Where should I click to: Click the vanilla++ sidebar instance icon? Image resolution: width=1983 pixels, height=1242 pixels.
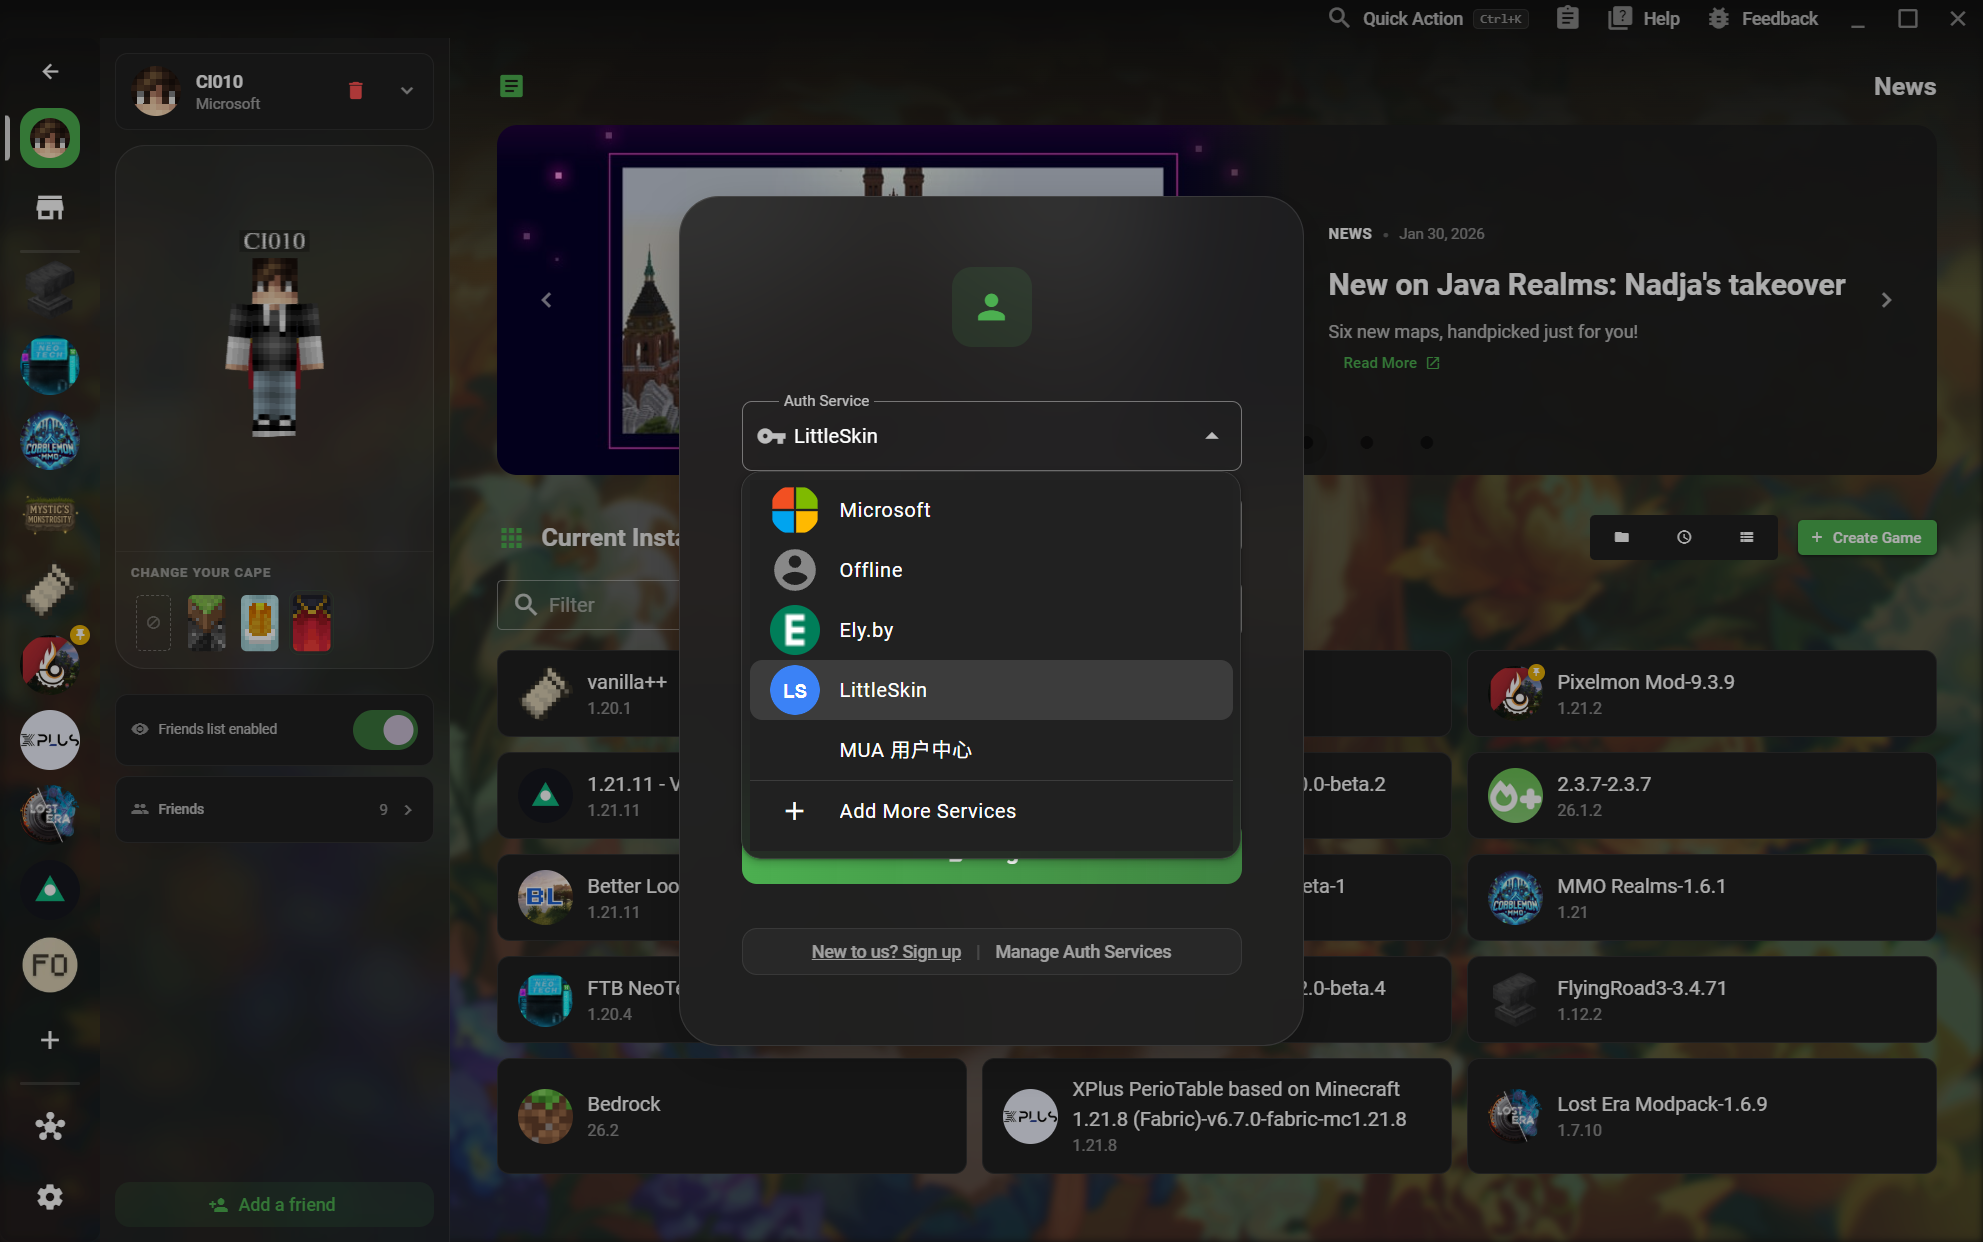coord(50,590)
